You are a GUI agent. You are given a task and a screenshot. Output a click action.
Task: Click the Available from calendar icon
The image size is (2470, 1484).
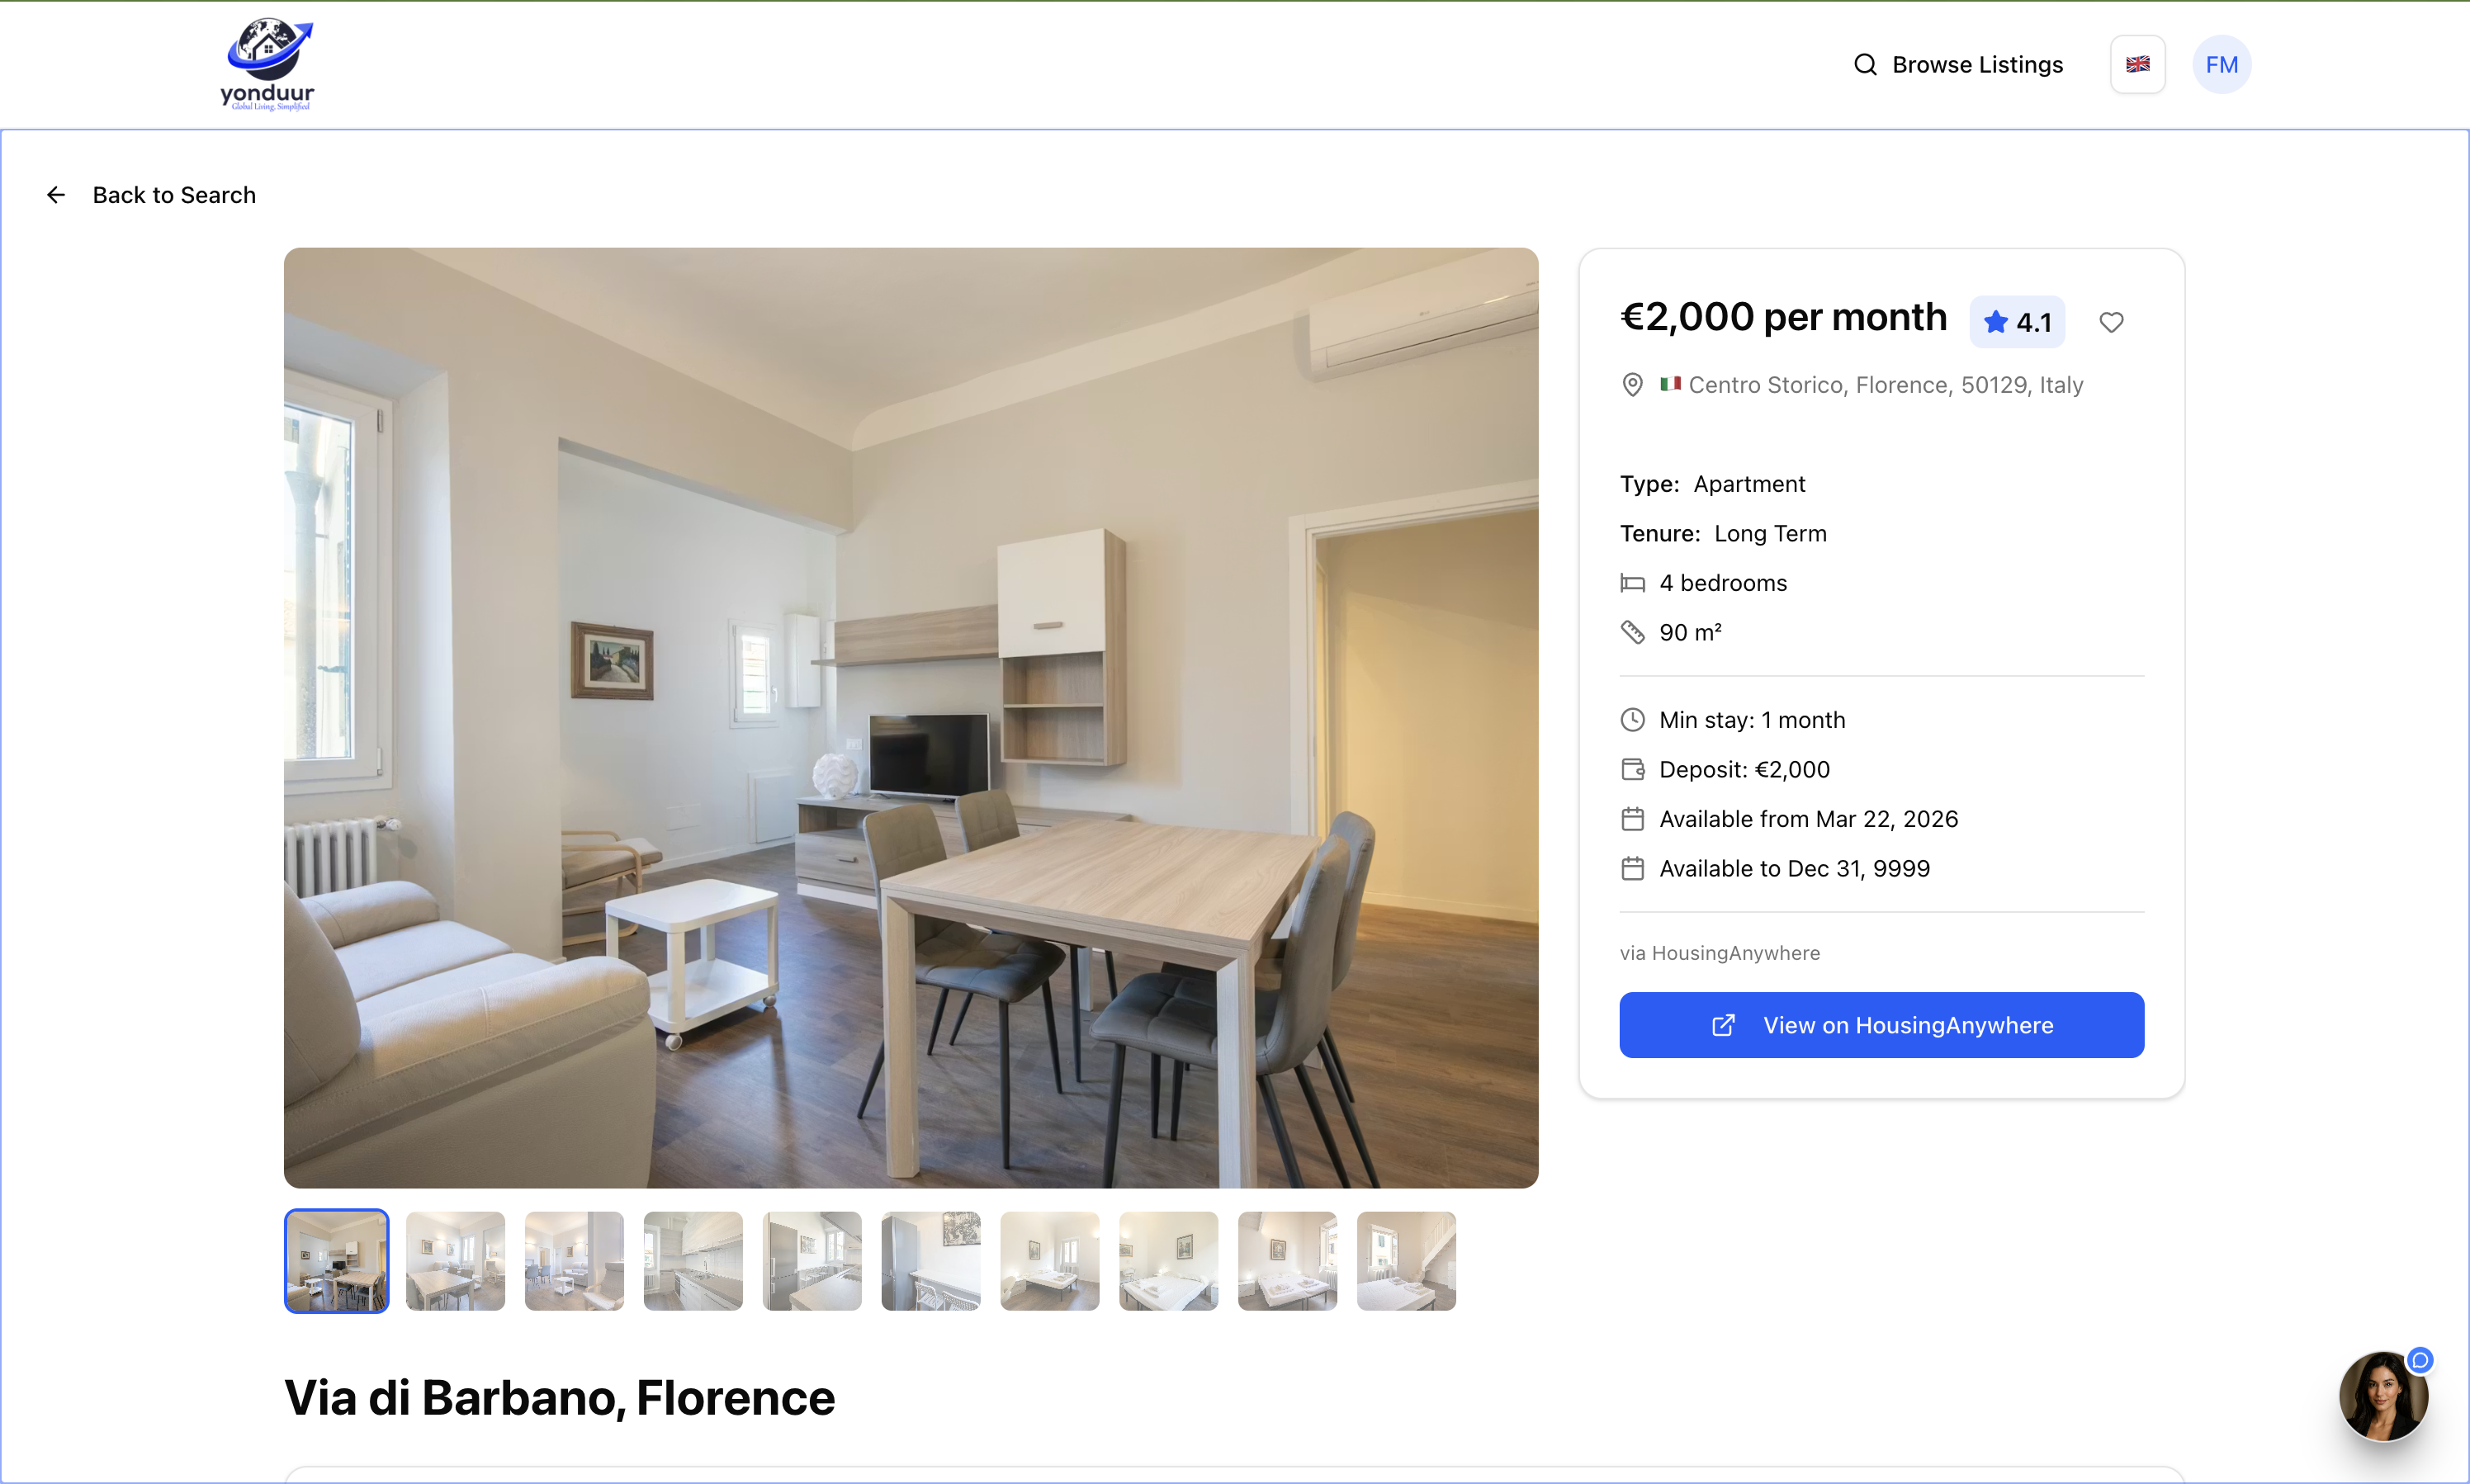point(1632,819)
